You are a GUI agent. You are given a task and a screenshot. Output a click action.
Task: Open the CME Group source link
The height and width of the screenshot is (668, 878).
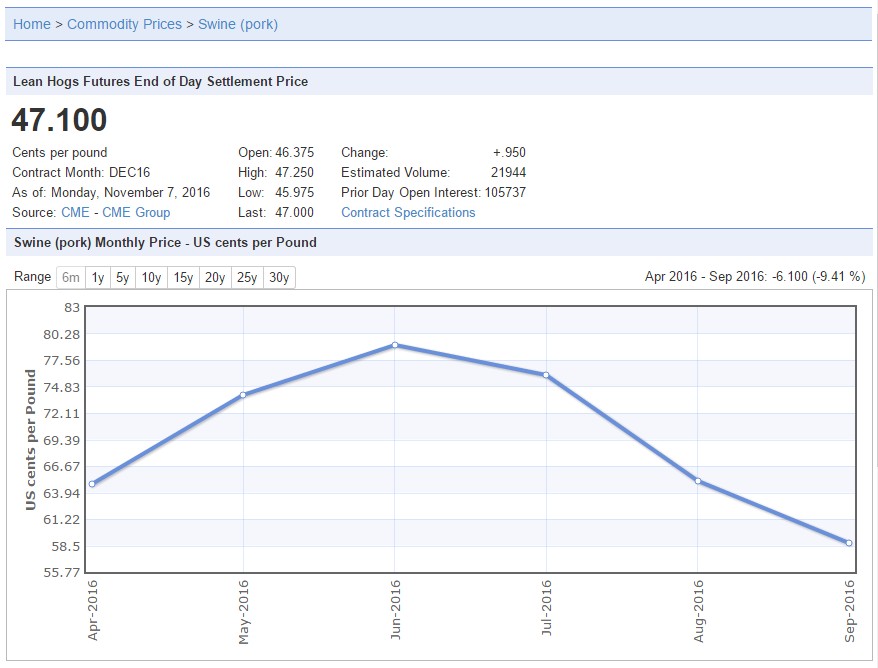pos(136,212)
